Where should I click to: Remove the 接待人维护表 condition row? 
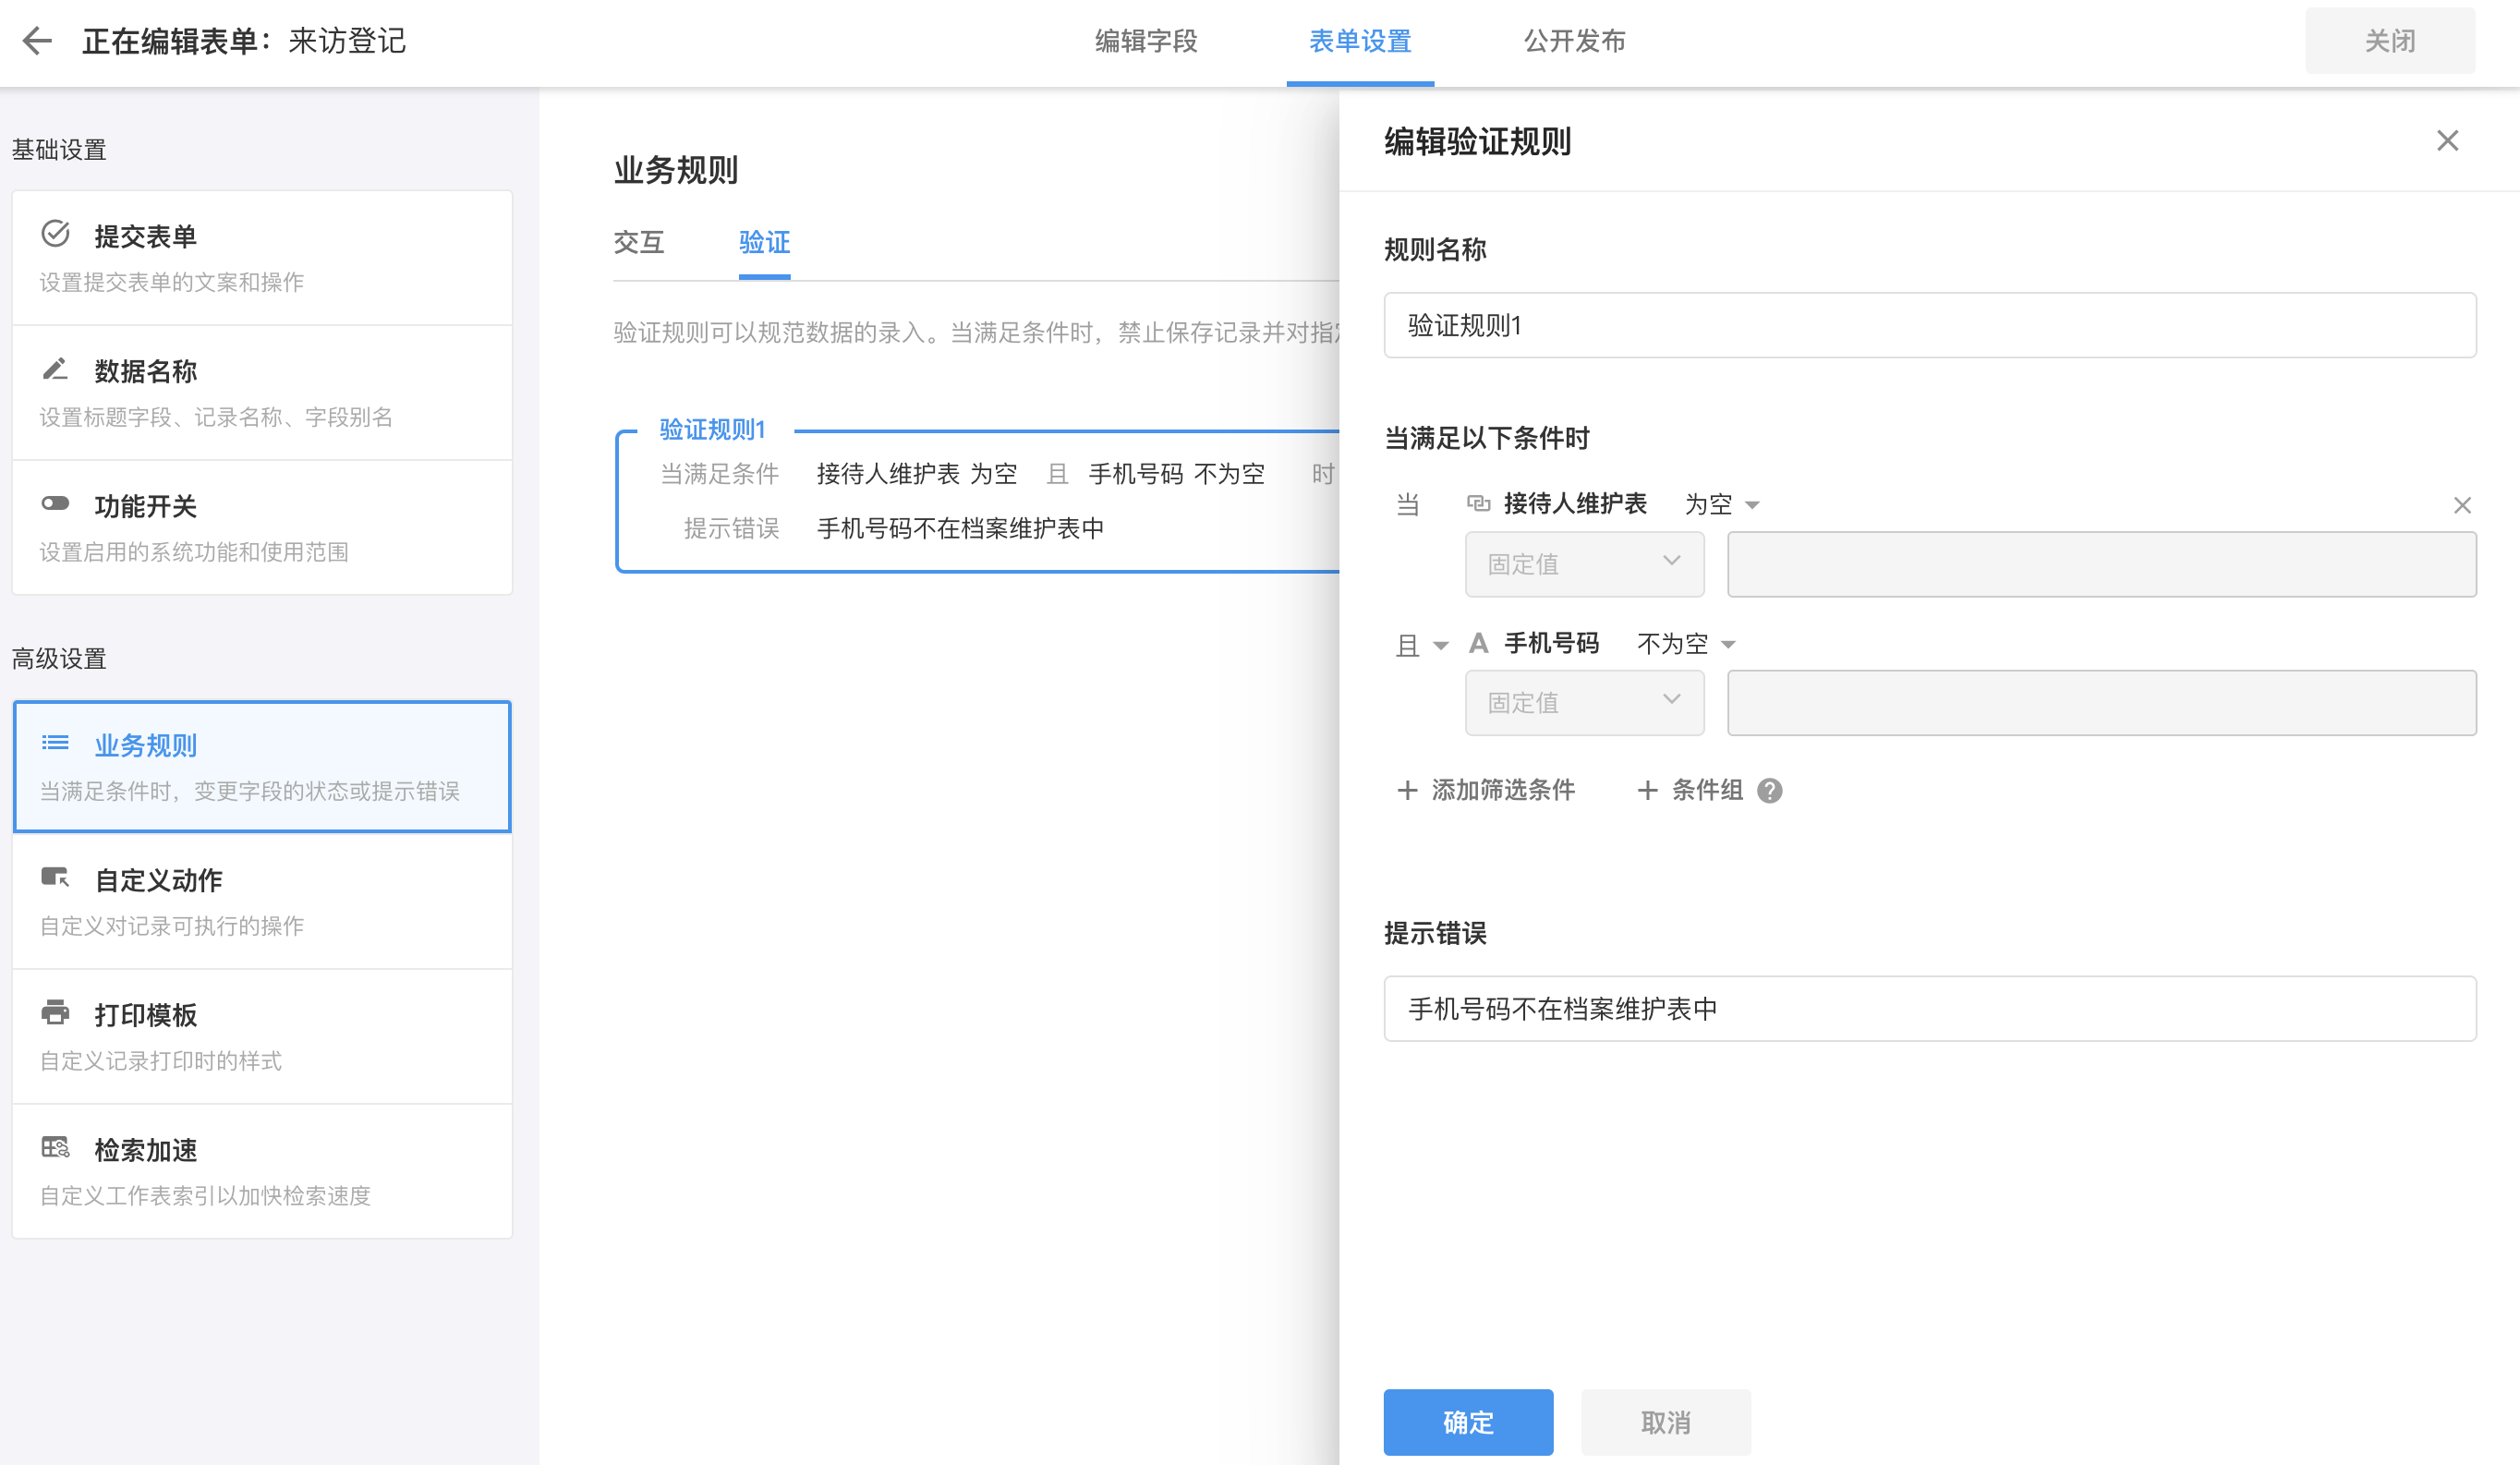point(2462,505)
